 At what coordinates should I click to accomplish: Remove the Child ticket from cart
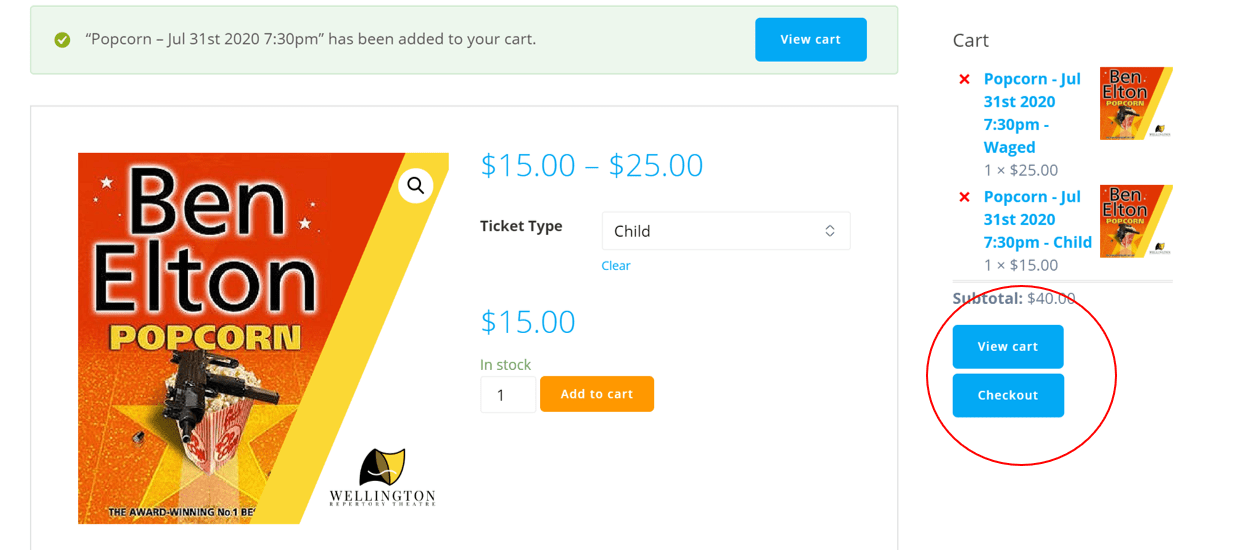pos(964,197)
